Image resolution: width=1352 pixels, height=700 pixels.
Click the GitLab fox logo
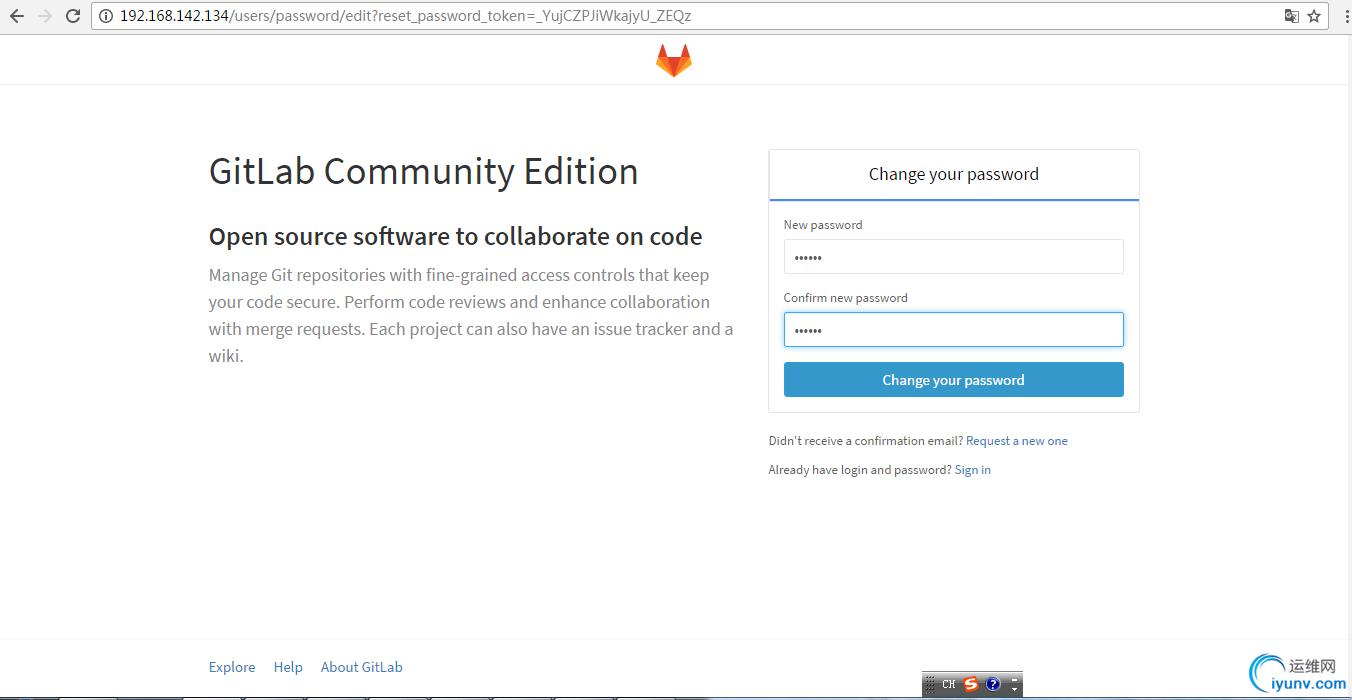coord(674,60)
